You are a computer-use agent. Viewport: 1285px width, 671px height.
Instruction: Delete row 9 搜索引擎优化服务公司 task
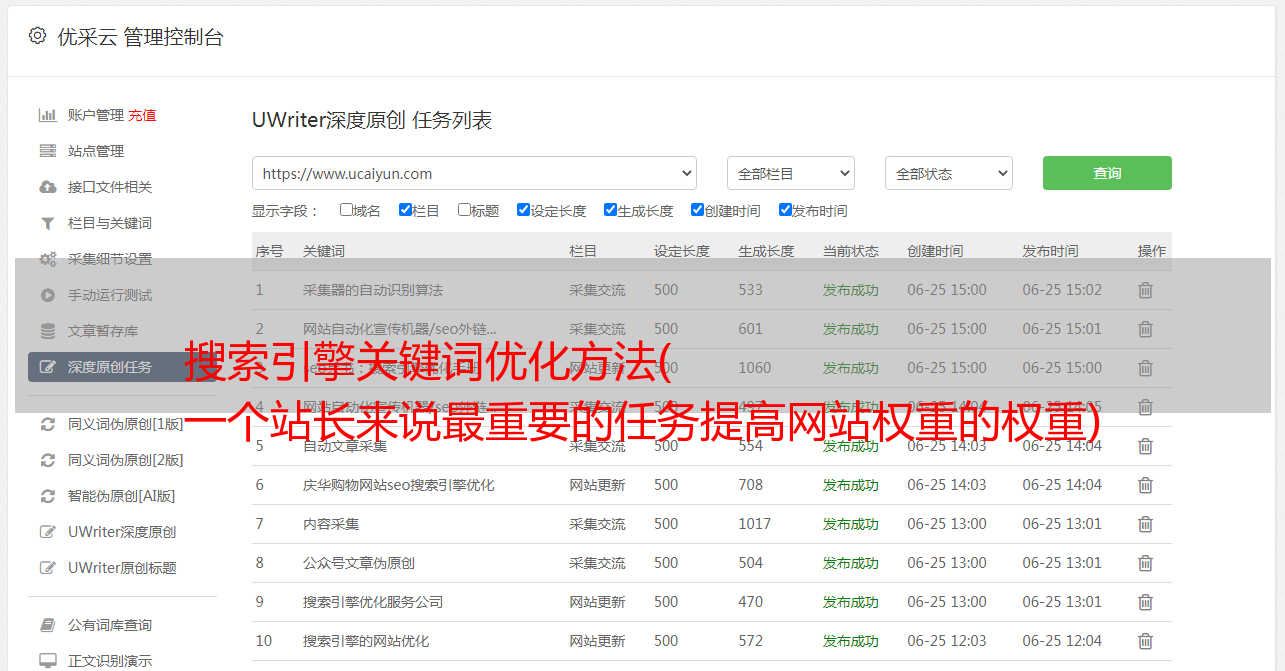(1146, 602)
